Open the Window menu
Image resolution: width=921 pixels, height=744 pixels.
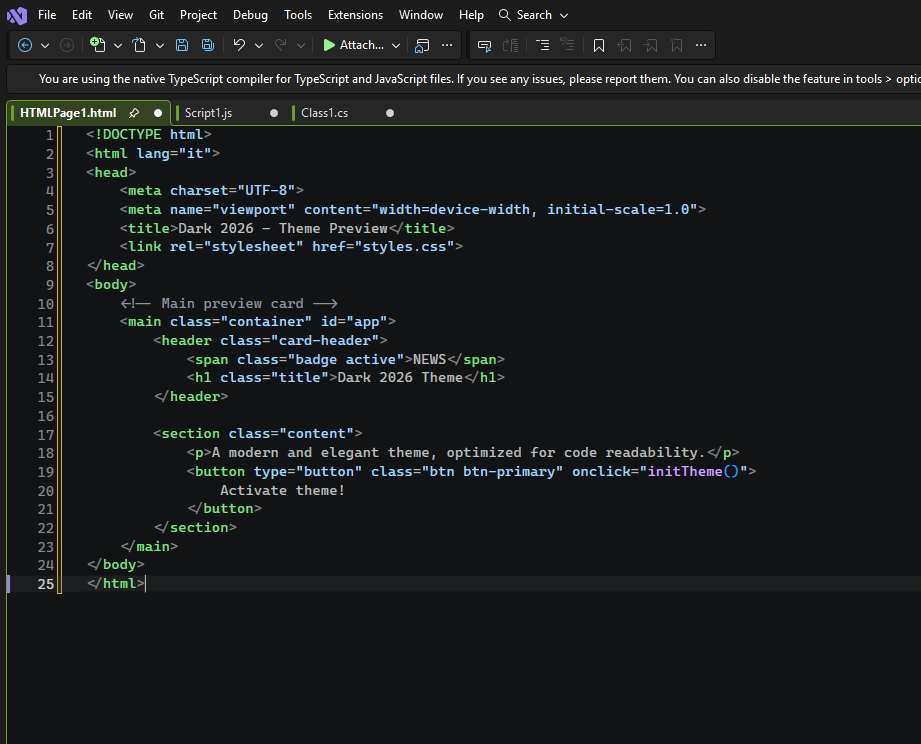click(421, 15)
